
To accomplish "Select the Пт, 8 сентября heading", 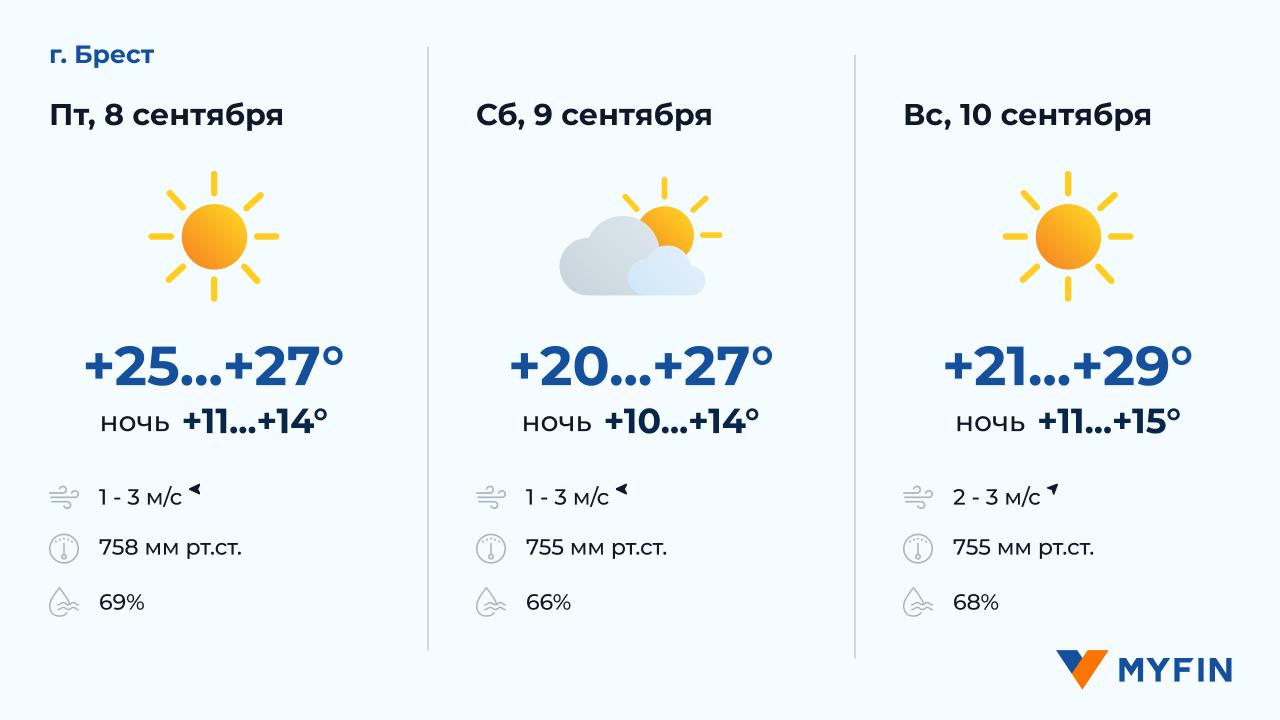I will (166, 115).
